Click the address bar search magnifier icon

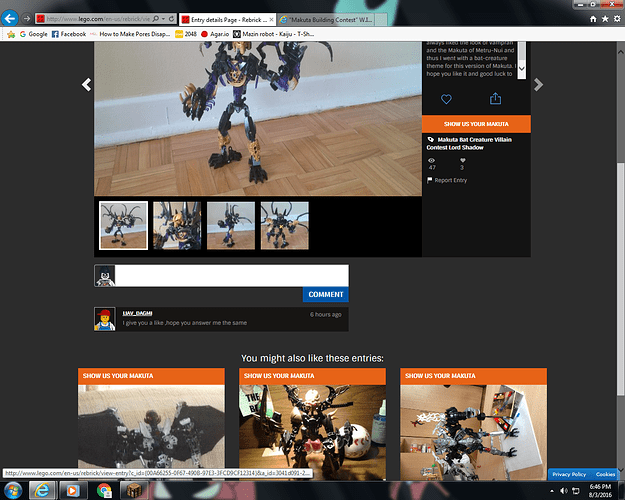(x=156, y=19)
